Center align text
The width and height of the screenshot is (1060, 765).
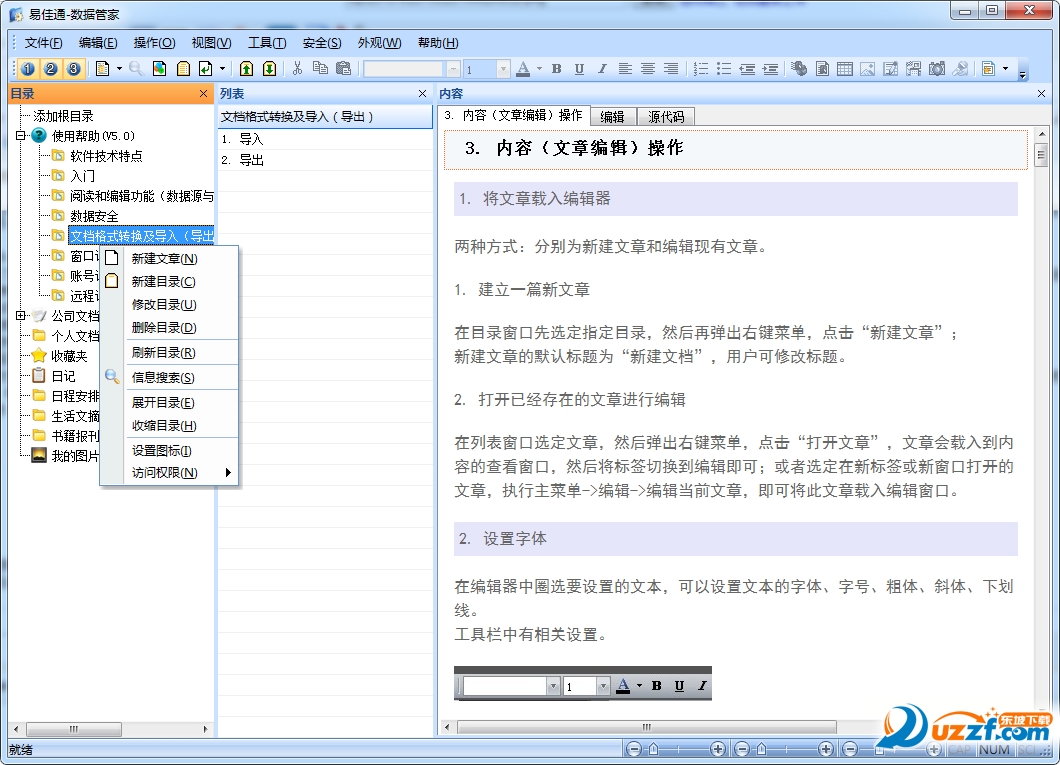pyautogui.click(x=648, y=68)
